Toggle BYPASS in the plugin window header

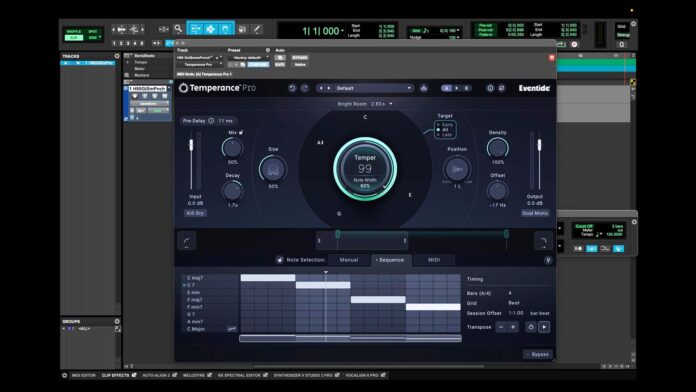pyautogui.click(x=300, y=57)
